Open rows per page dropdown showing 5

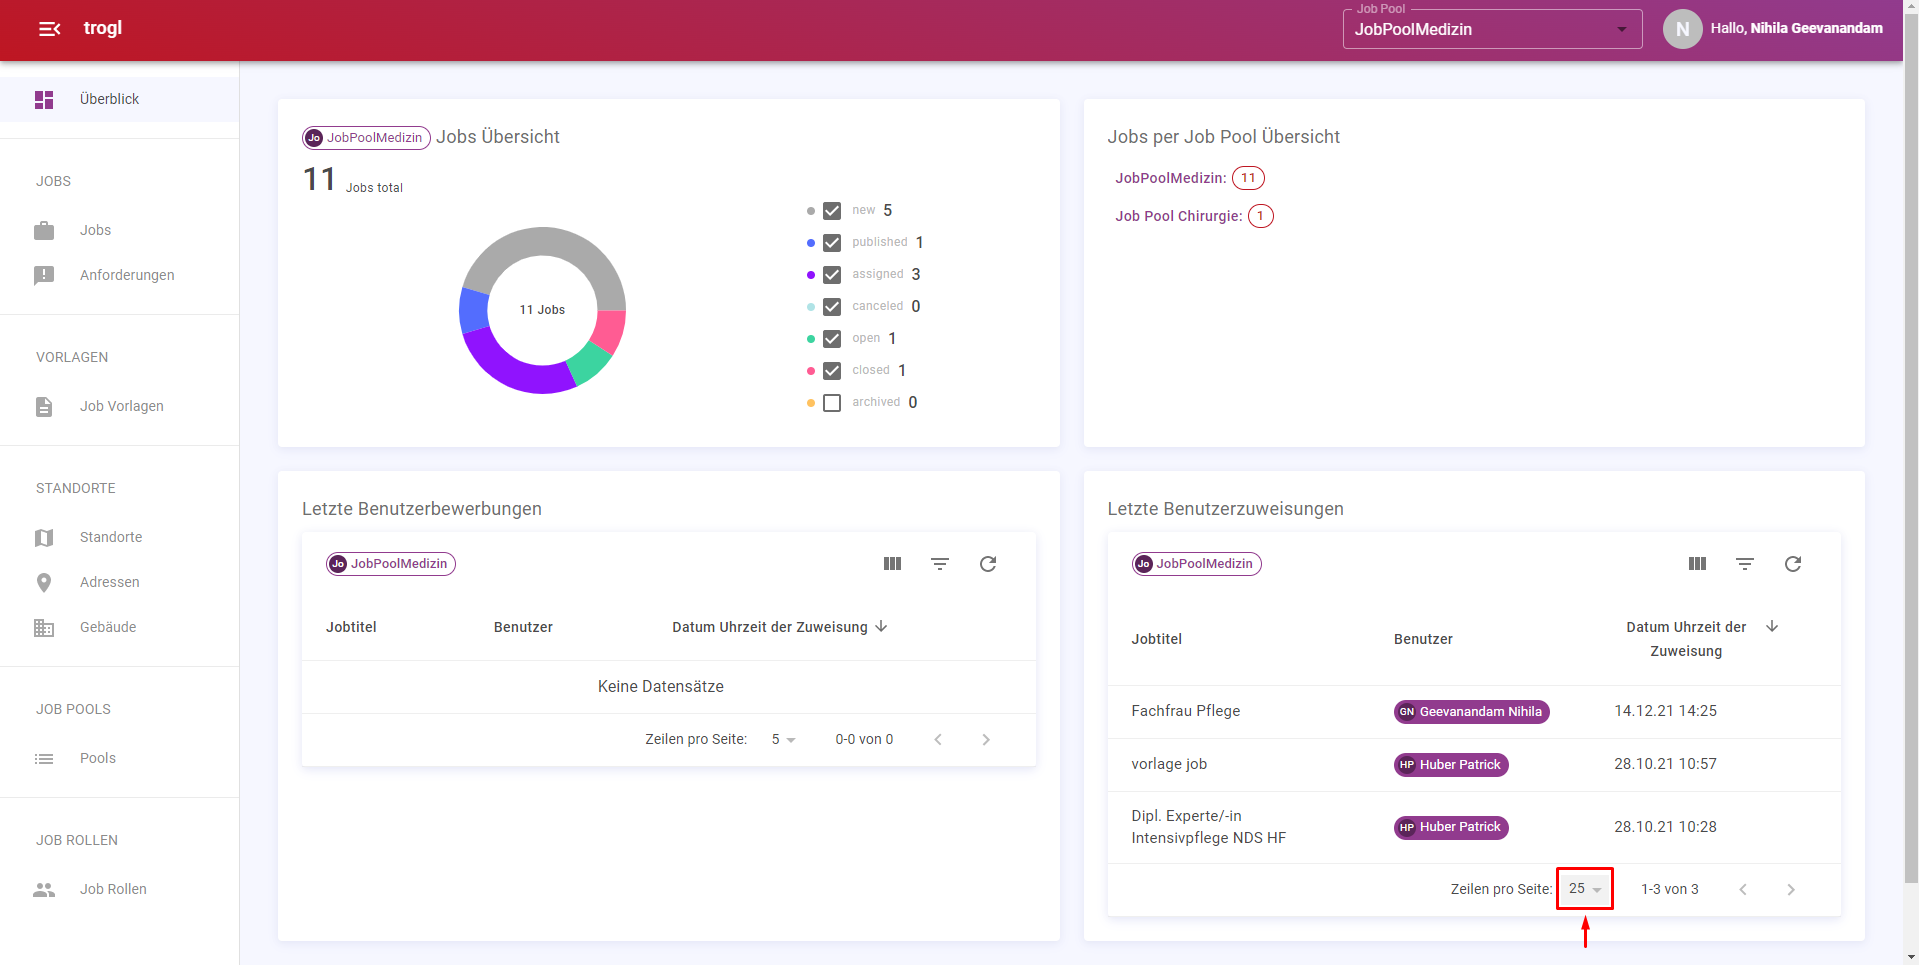(783, 740)
